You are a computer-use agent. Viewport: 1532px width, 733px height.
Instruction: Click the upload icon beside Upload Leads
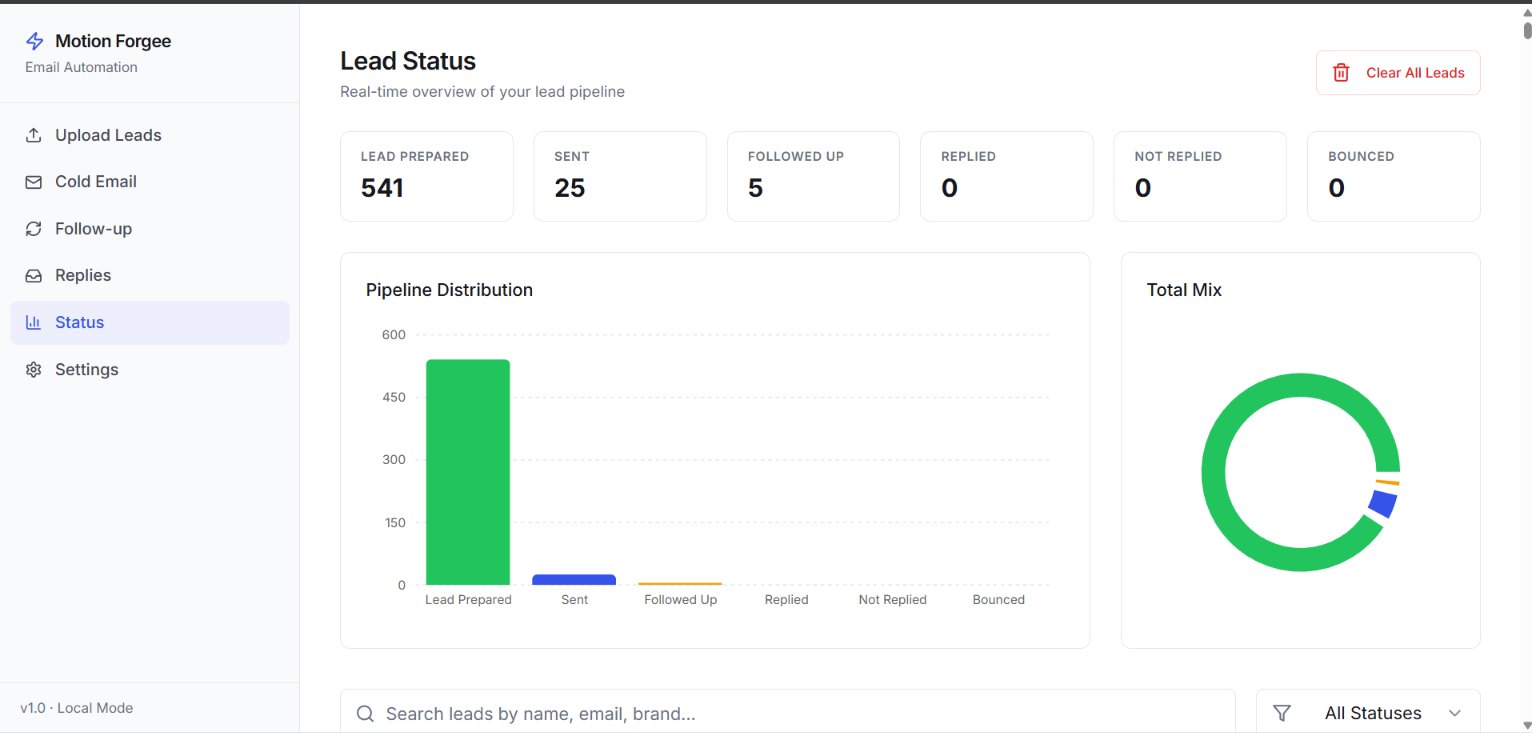(x=34, y=135)
